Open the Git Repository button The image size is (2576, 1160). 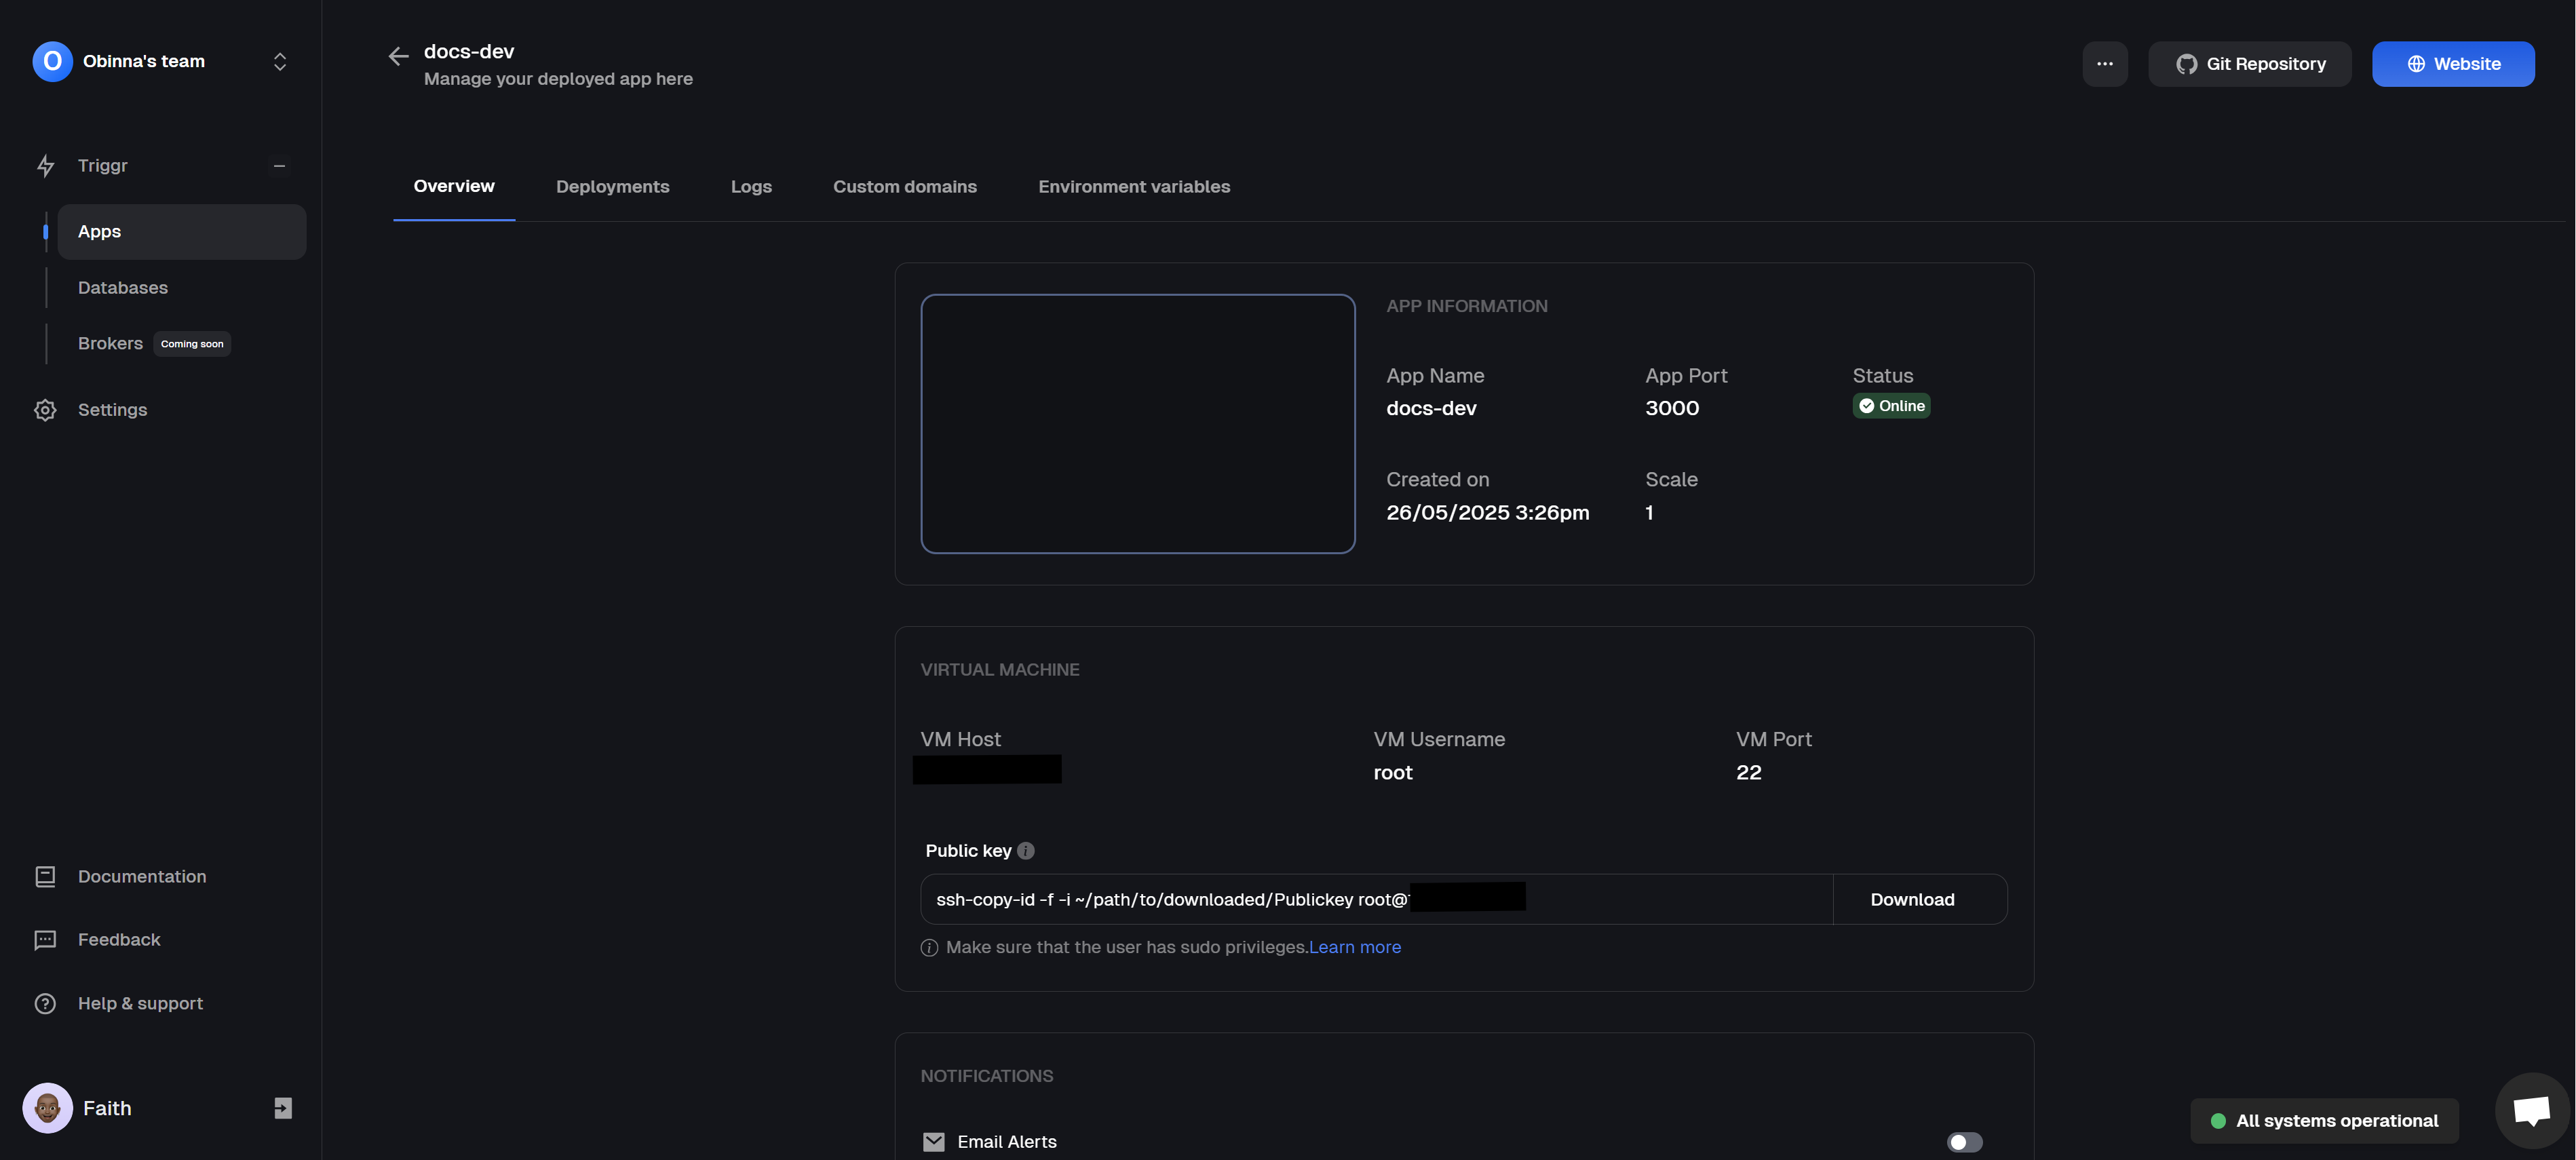[2250, 64]
